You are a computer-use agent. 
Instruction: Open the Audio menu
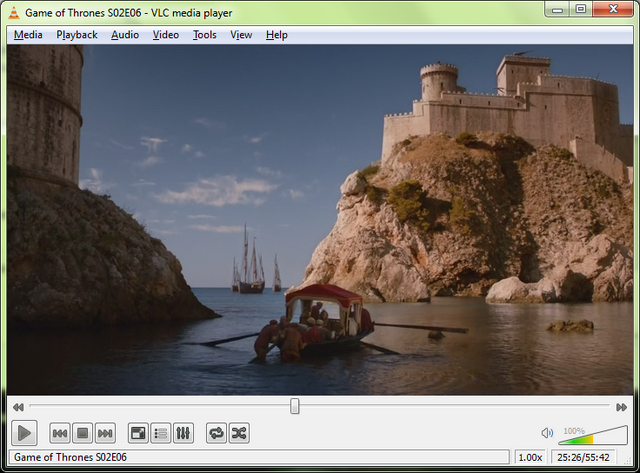pos(125,35)
